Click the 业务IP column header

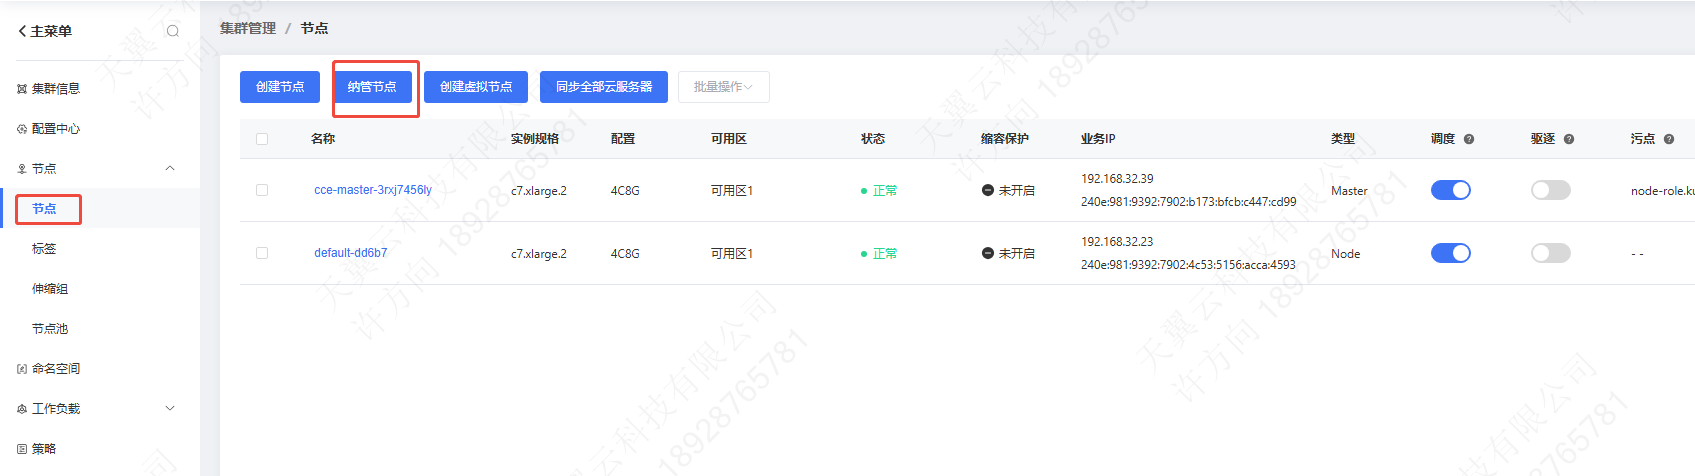point(1098,139)
